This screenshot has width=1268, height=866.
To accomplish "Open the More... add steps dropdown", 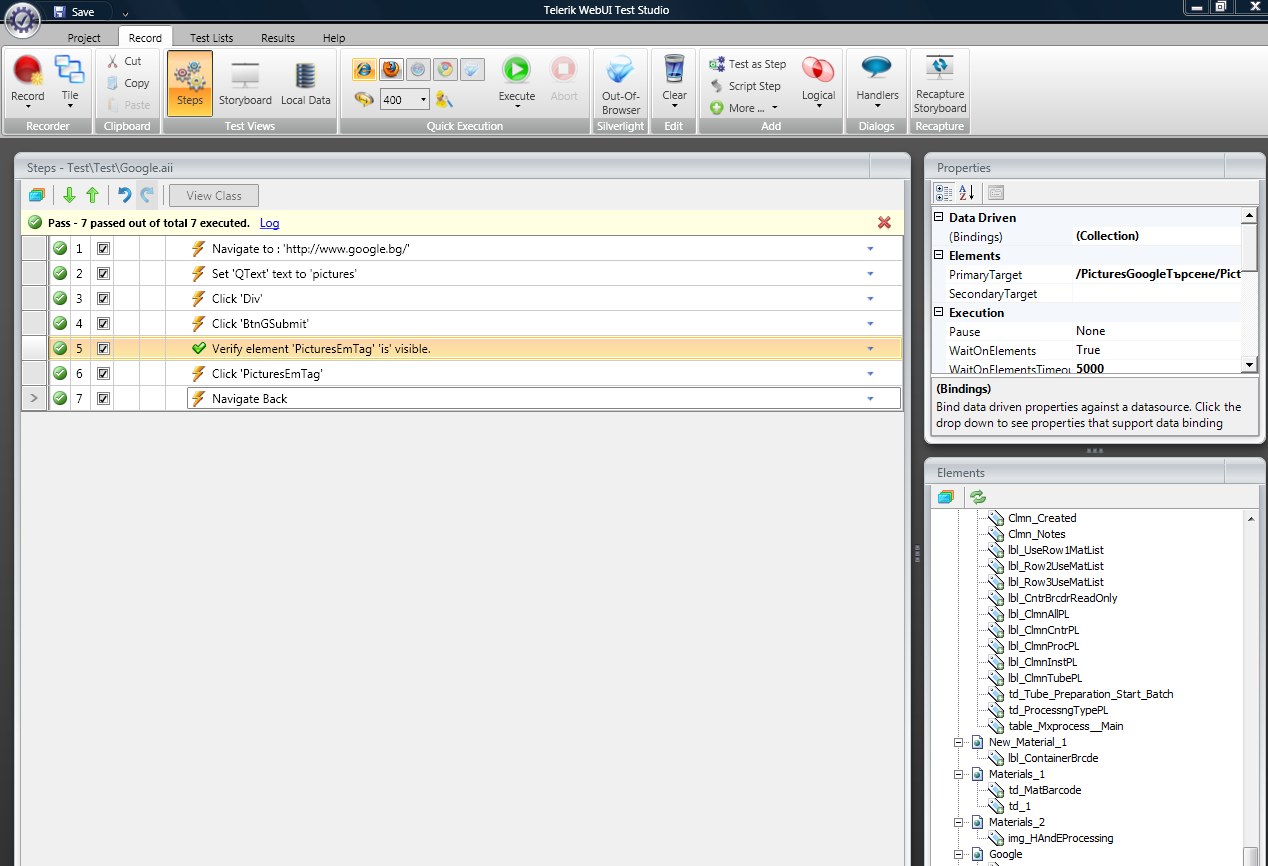I will click(x=744, y=108).
